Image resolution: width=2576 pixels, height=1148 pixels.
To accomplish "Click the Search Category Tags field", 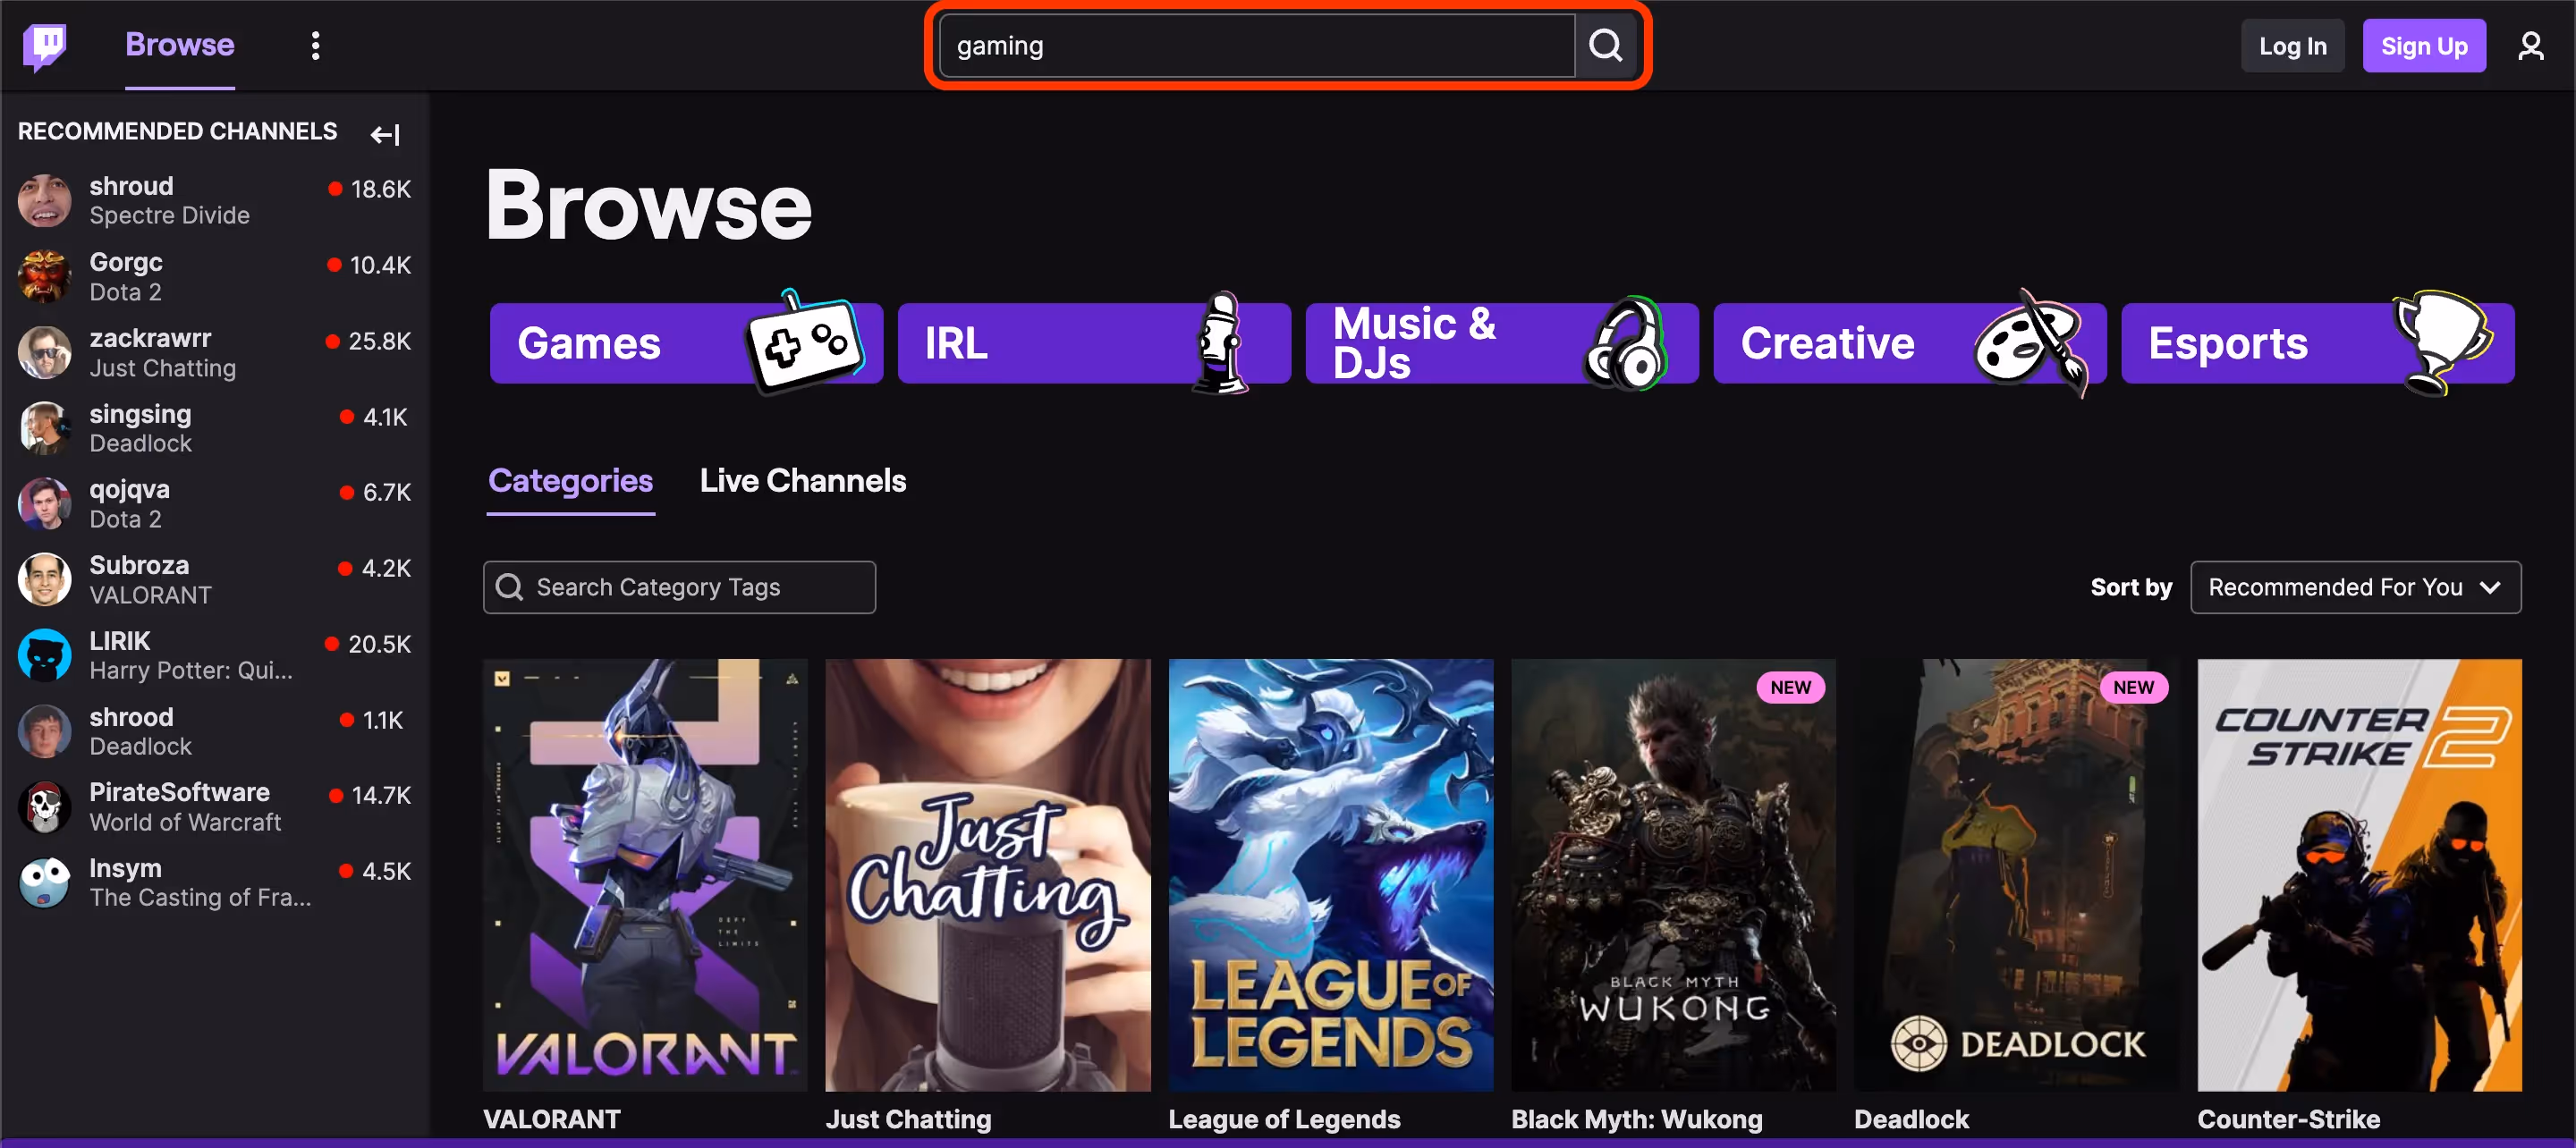I will (x=679, y=587).
